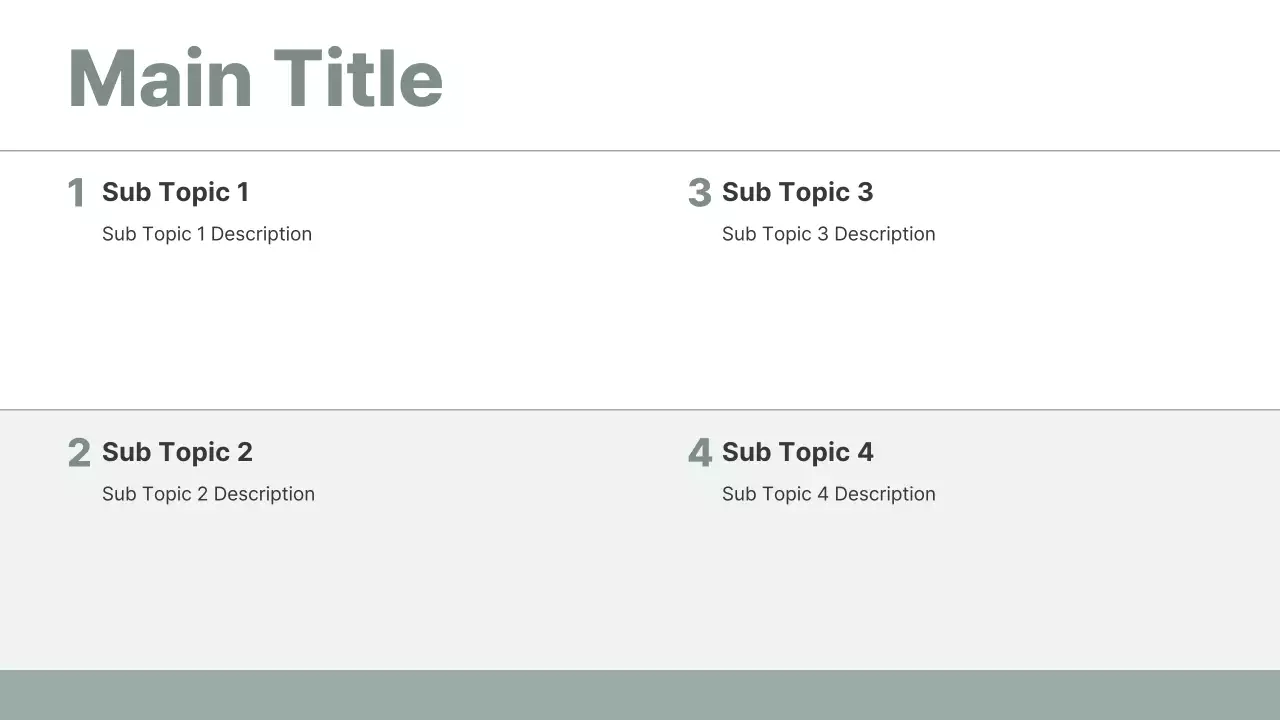Click the divider line above Sub Topic 2
Image resolution: width=1280 pixels, height=720 pixels.
click(x=640, y=410)
